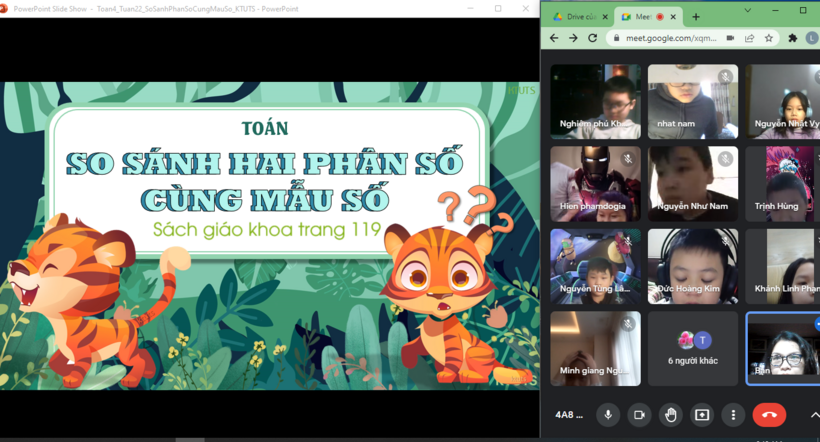The width and height of the screenshot is (820, 442).
Task: Open the Chrome extensions puzzle icon
Action: (793, 38)
